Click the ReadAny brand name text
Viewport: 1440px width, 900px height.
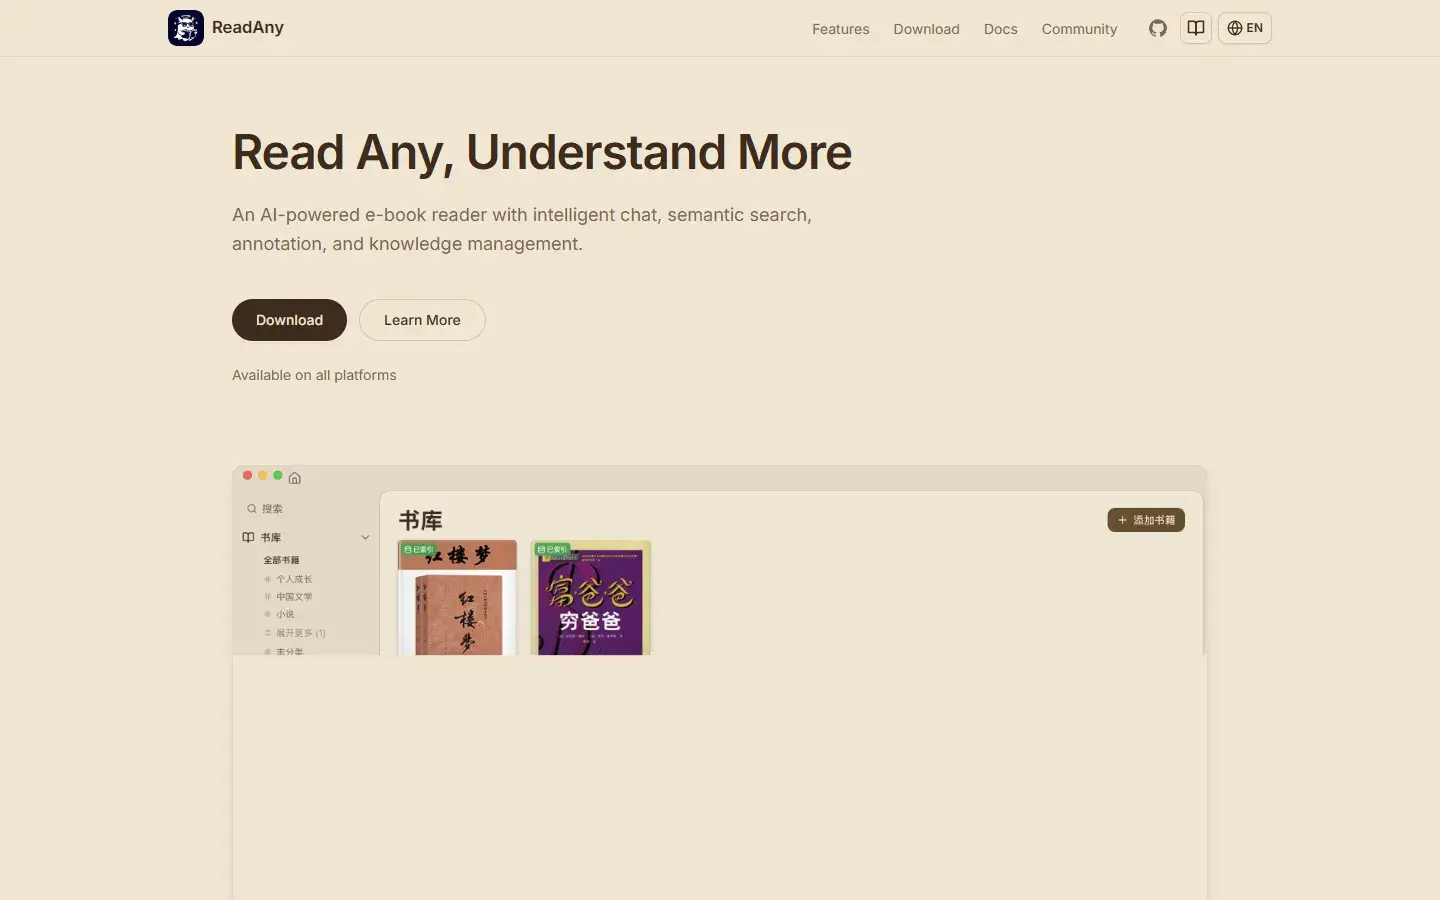(248, 28)
